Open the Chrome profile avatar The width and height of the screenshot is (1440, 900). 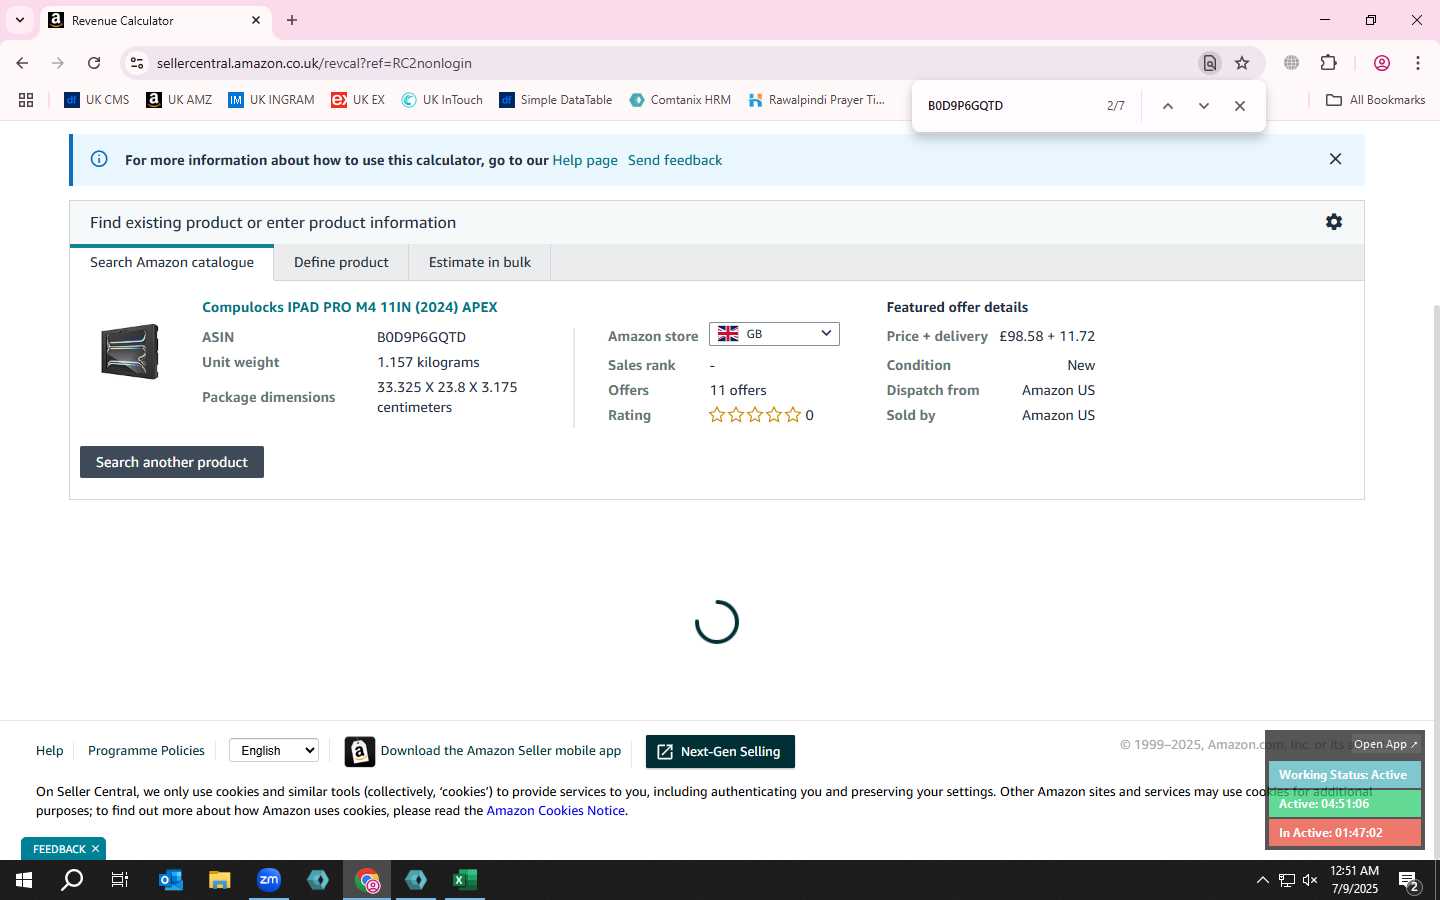(x=1382, y=63)
